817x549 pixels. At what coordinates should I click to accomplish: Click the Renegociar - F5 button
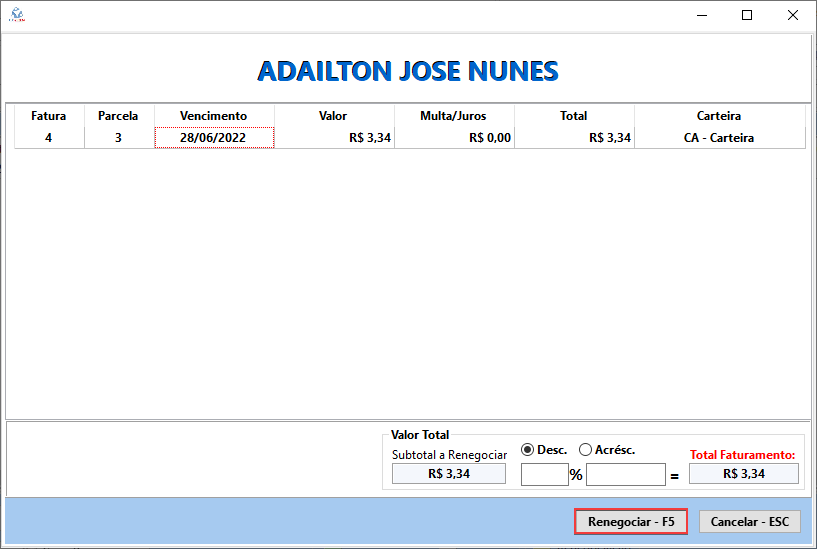pos(631,521)
